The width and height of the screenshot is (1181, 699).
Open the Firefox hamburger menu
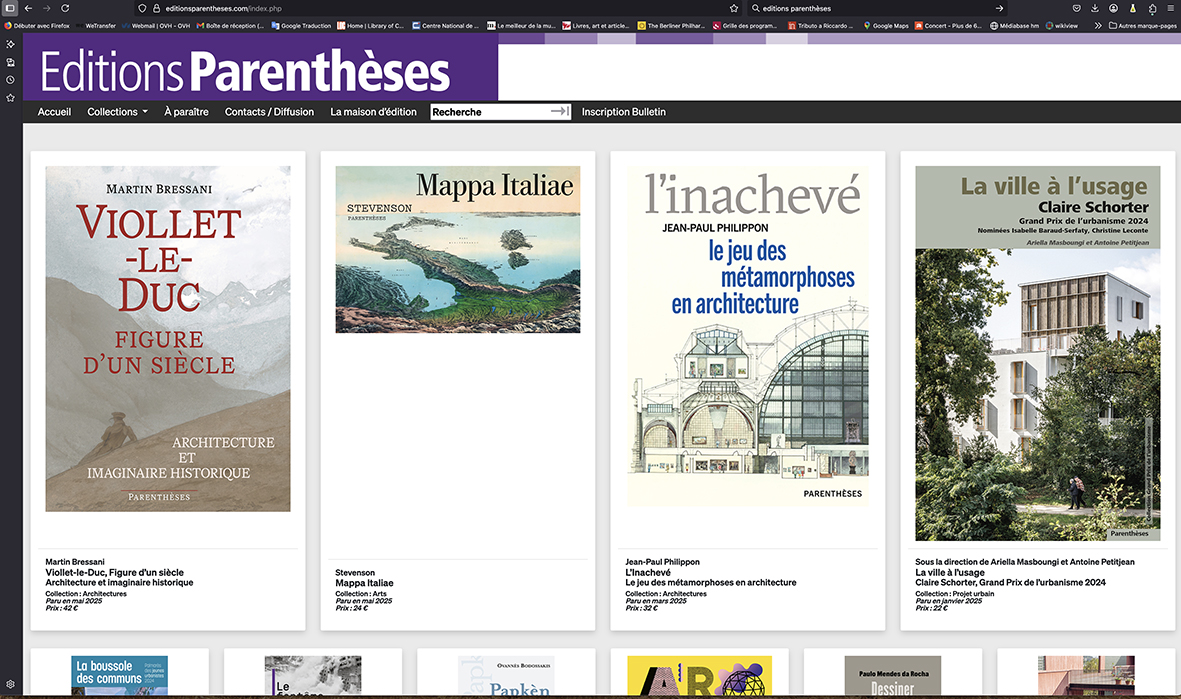click(x=1170, y=8)
